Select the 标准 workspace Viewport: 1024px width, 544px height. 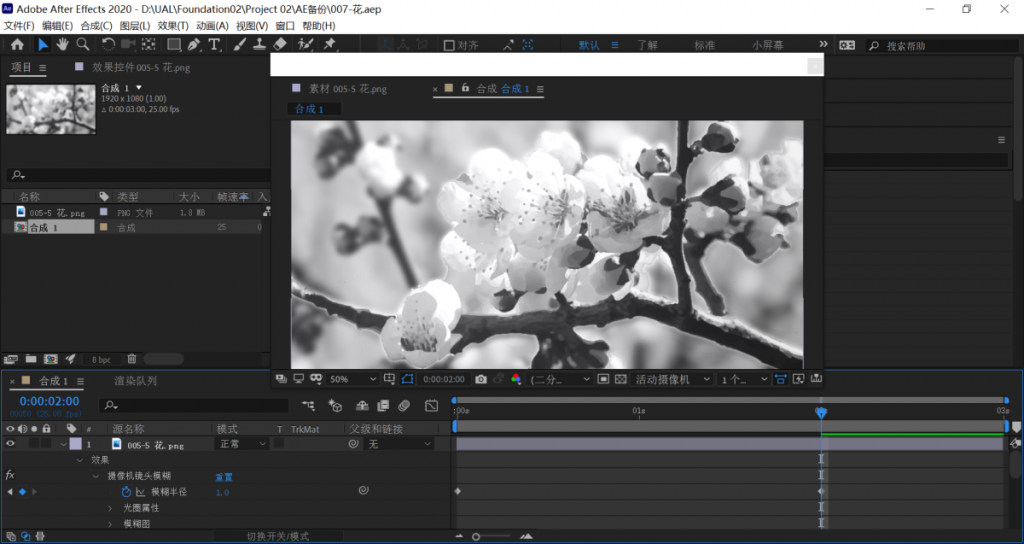click(x=705, y=45)
